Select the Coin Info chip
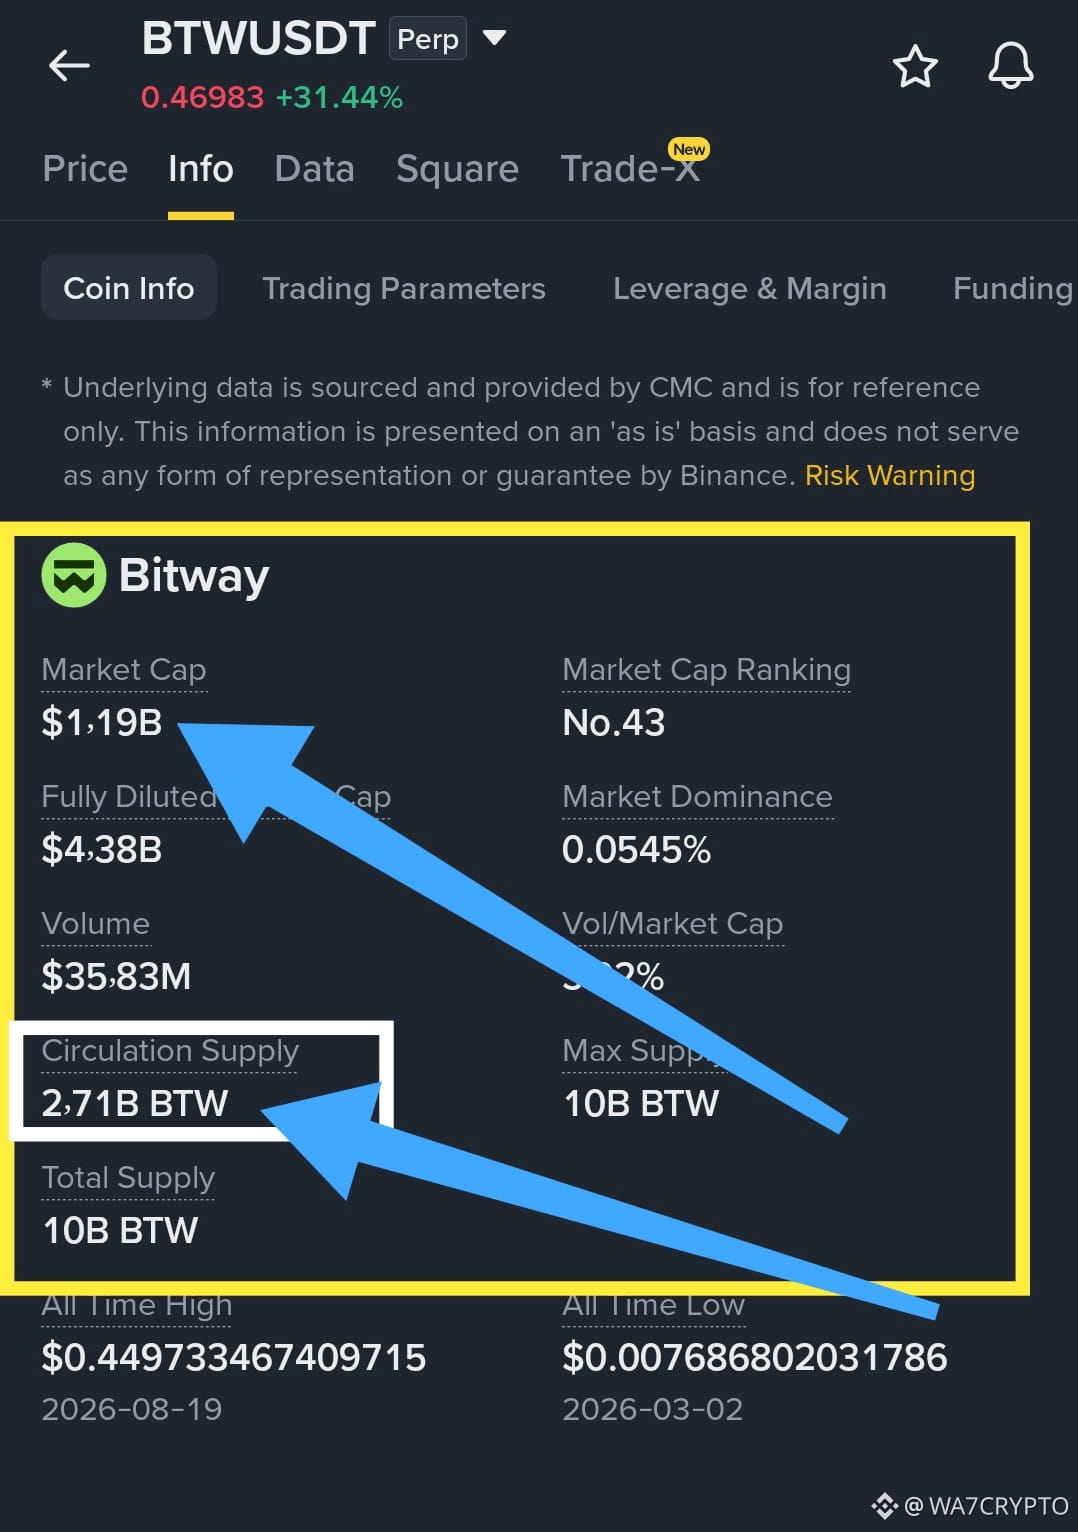 [129, 287]
